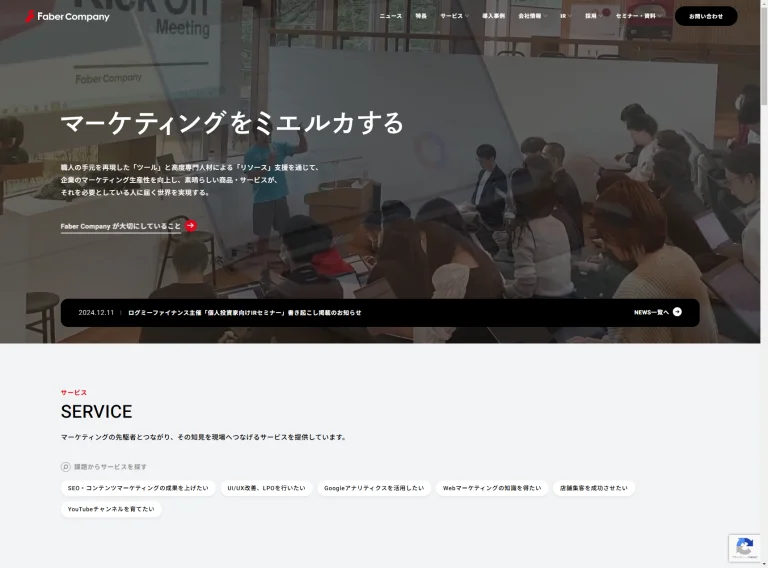Expand the サービス dropdown in navigation

454,16
